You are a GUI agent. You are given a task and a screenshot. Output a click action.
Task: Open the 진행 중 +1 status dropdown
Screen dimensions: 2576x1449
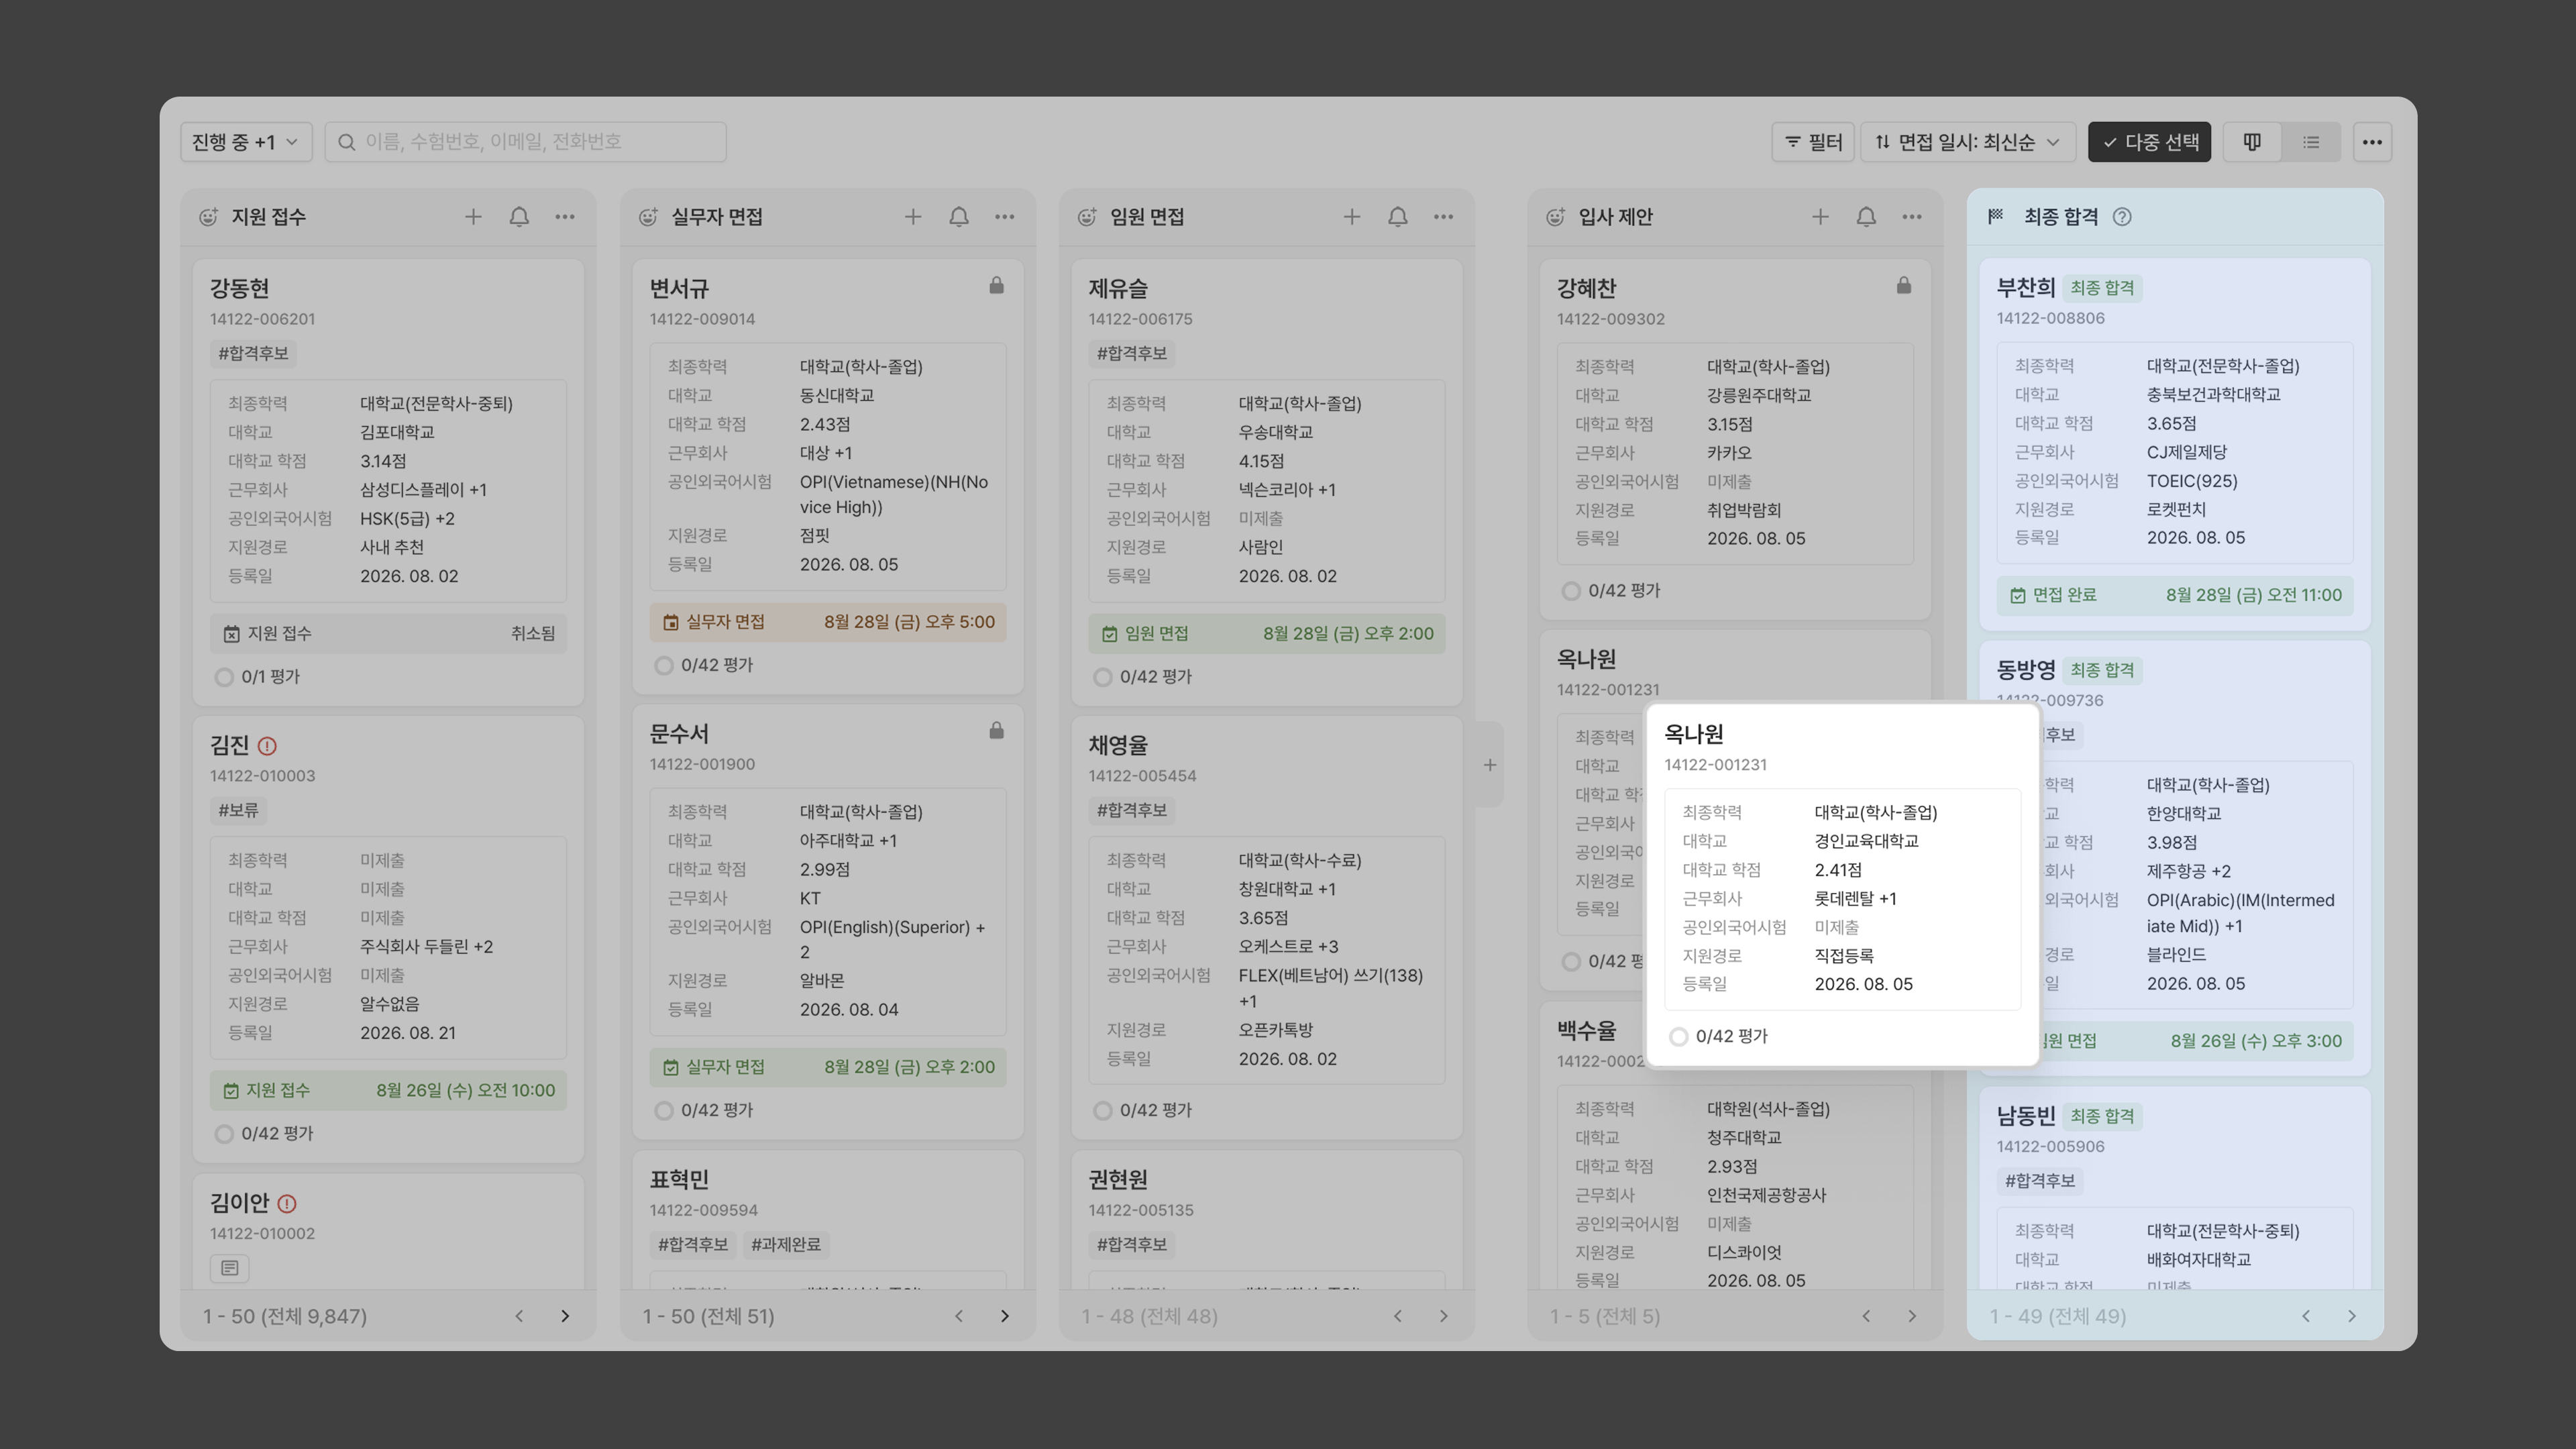tap(246, 142)
